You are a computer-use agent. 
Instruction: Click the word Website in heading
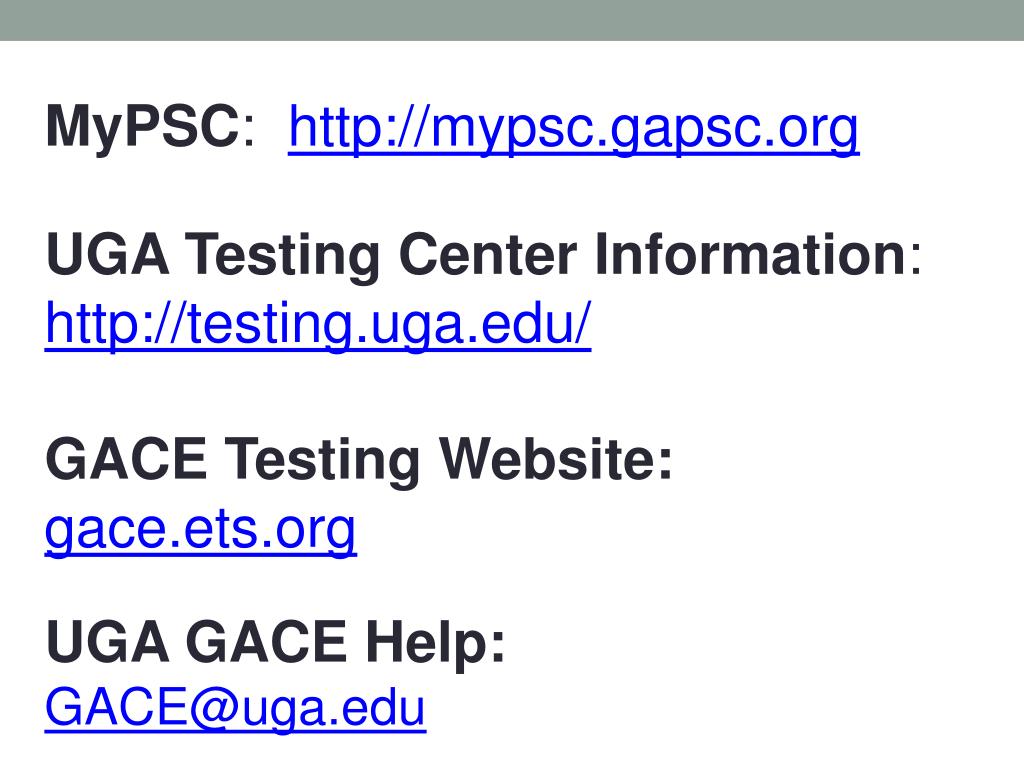pyautogui.click(x=548, y=459)
